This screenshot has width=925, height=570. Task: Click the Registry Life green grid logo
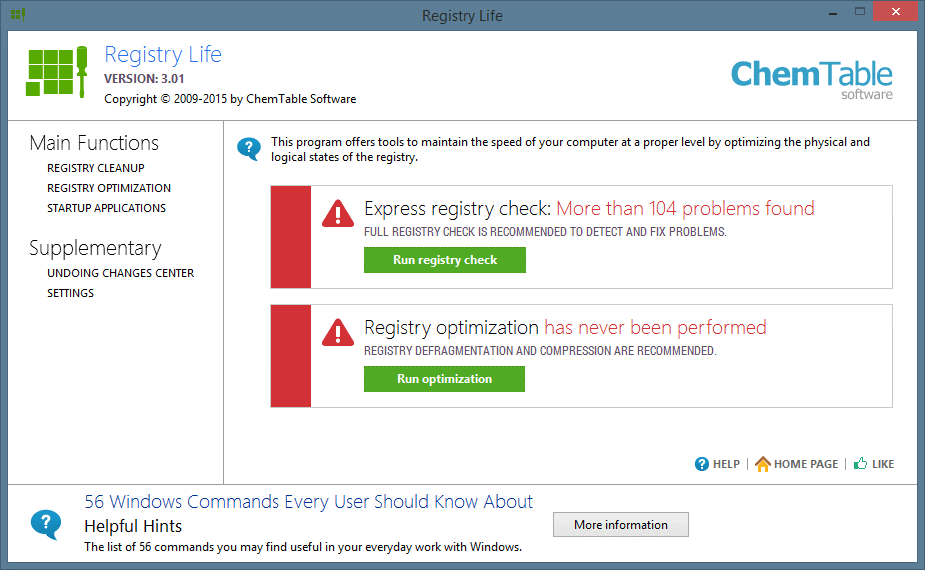pyautogui.click(x=57, y=72)
